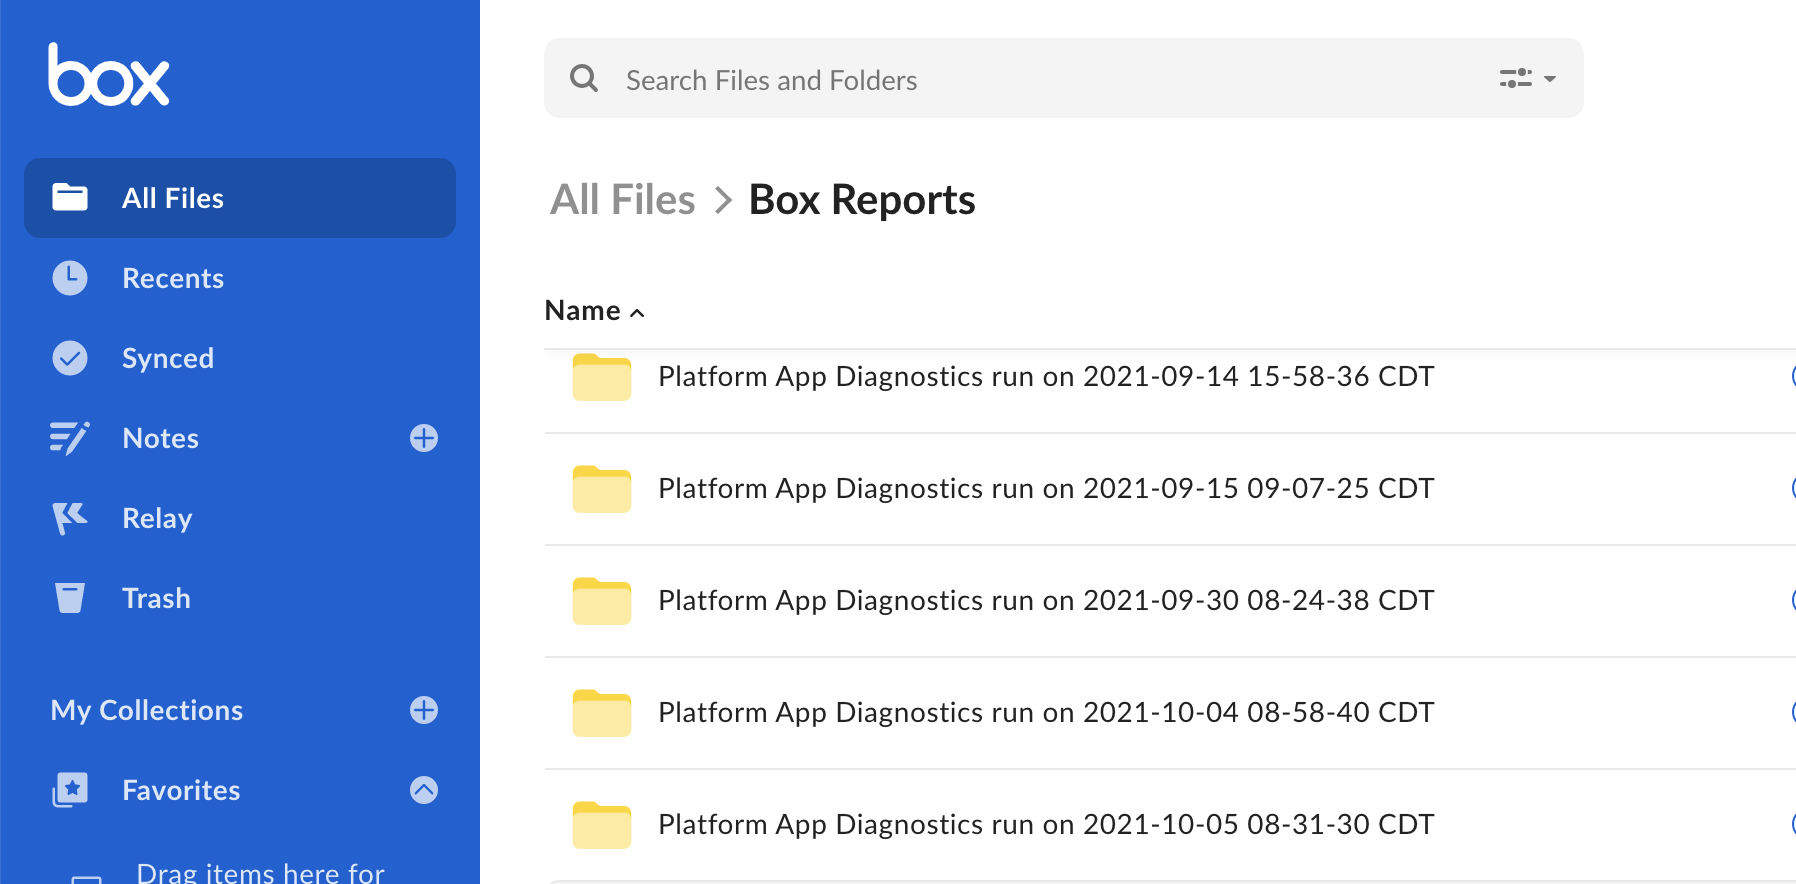This screenshot has width=1796, height=884.
Task: Add a new note with plus icon
Action: [424, 438]
